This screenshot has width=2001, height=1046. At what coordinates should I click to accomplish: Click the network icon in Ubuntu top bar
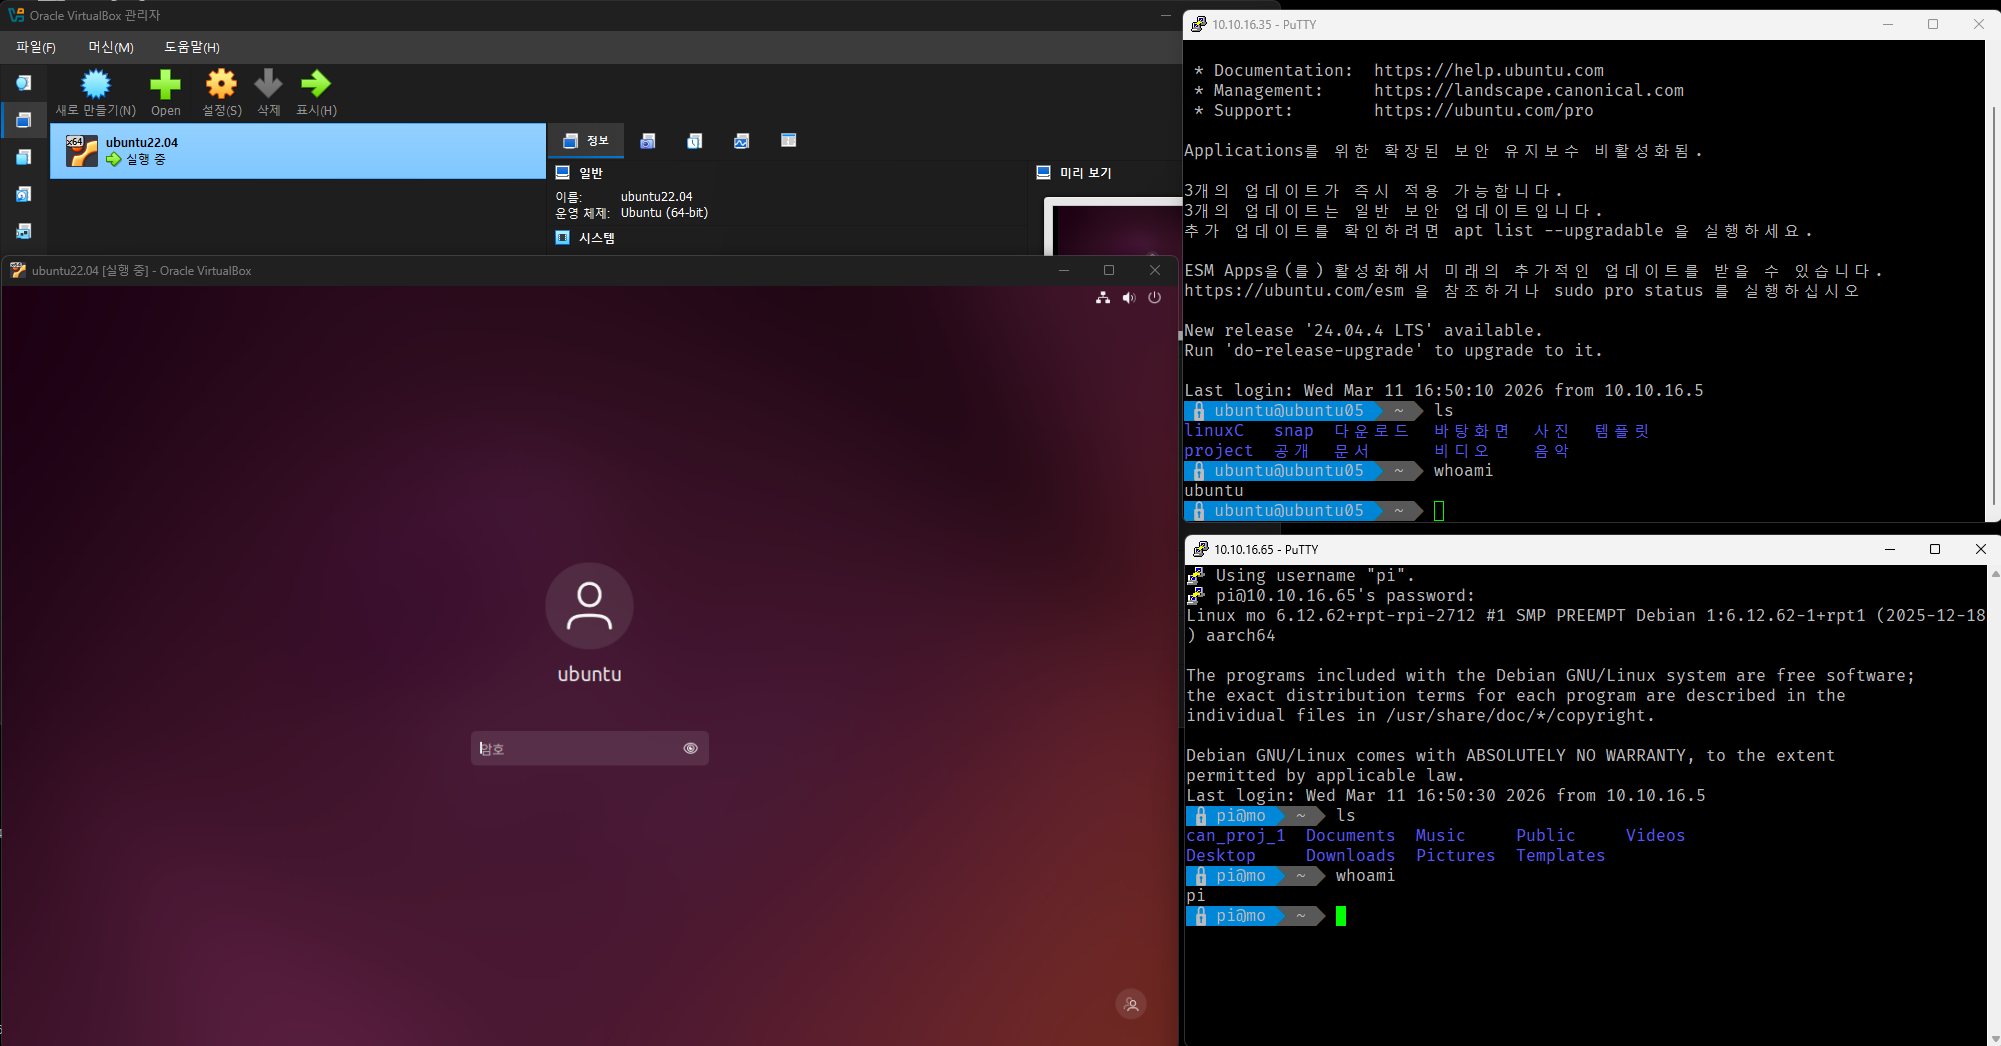coord(1102,298)
